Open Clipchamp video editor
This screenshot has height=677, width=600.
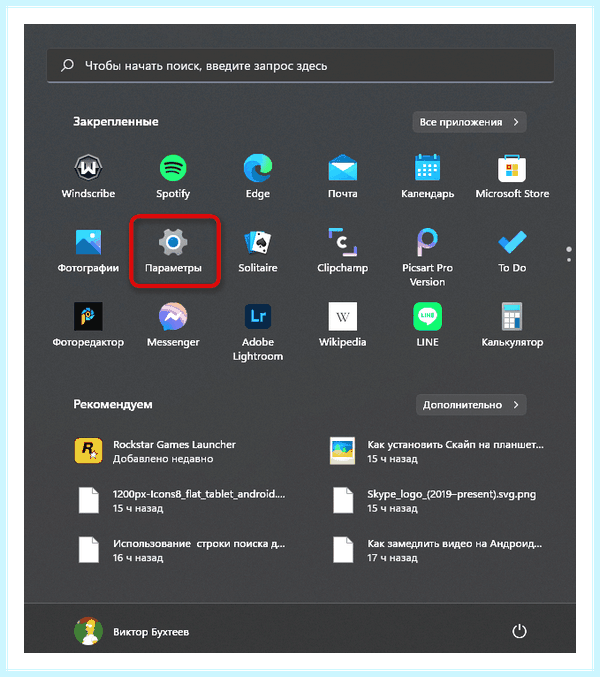342,250
